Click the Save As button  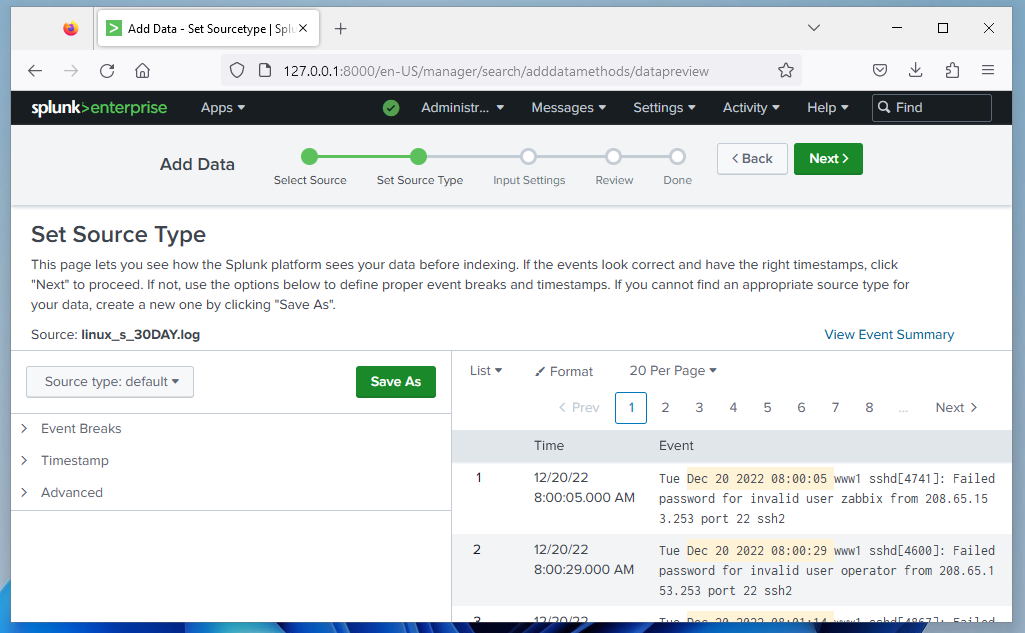[395, 382]
